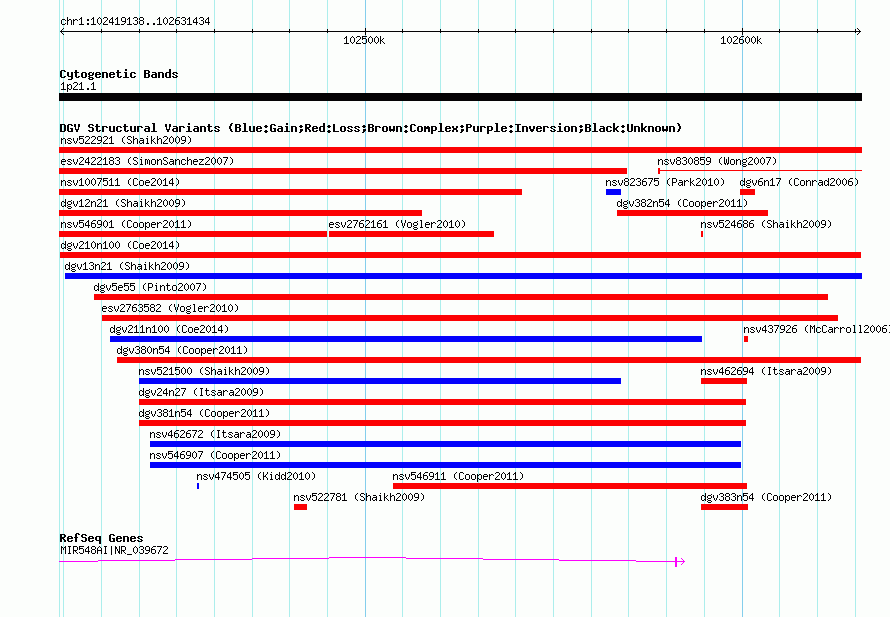This screenshot has height=617, width=890.
Task: Click the ruler's left arrow end
Action: click(x=62, y=32)
